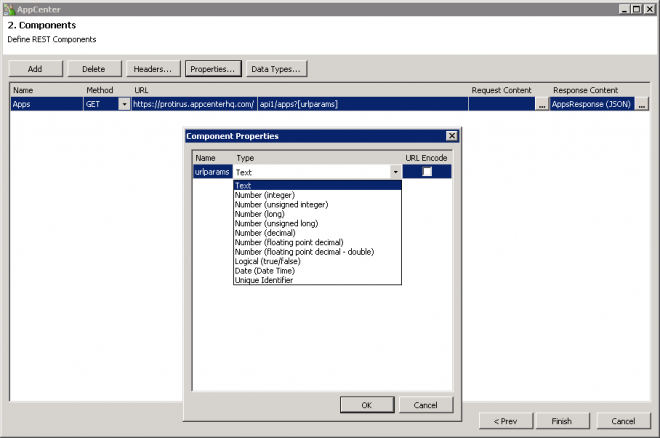Choose Text from the type list
This screenshot has width=660, height=438.
(317, 185)
